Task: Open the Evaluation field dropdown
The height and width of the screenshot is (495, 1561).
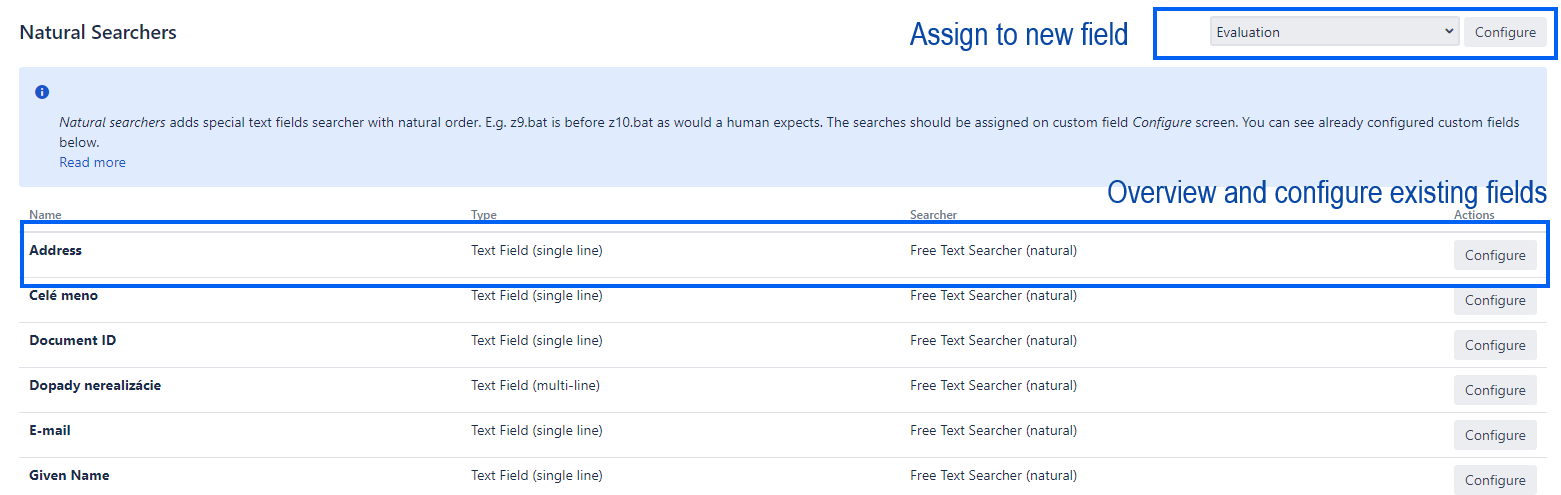Action: (1333, 32)
